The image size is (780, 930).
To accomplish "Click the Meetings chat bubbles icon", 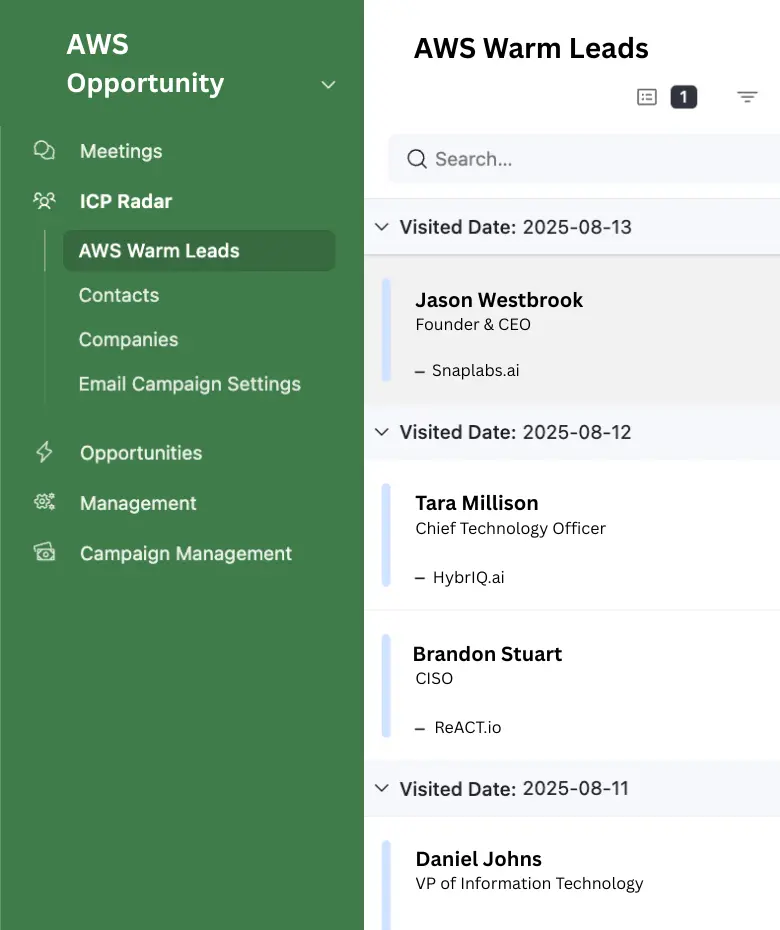I will coord(44,151).
